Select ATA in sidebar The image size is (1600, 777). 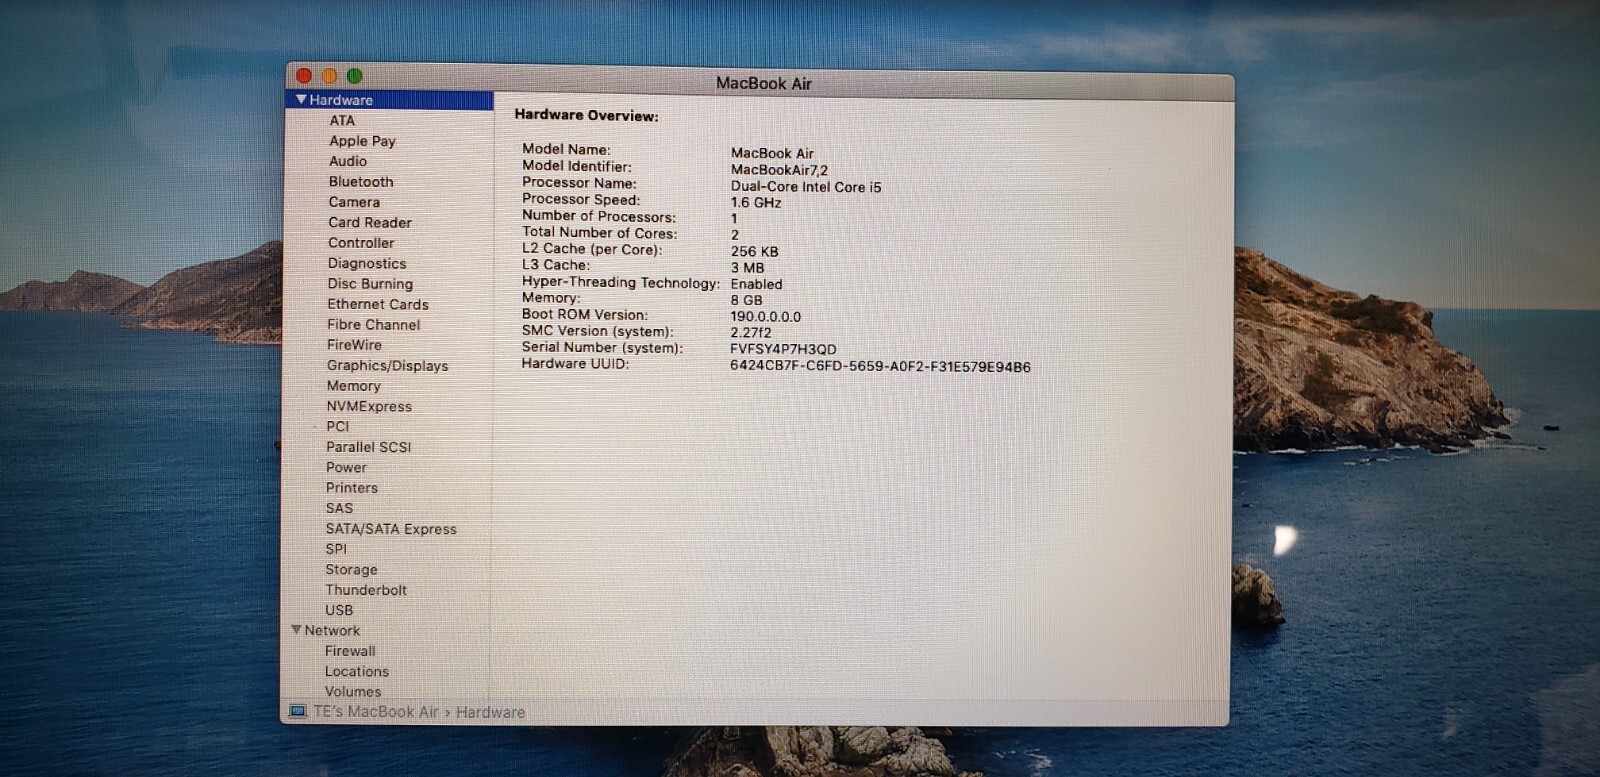342,120
